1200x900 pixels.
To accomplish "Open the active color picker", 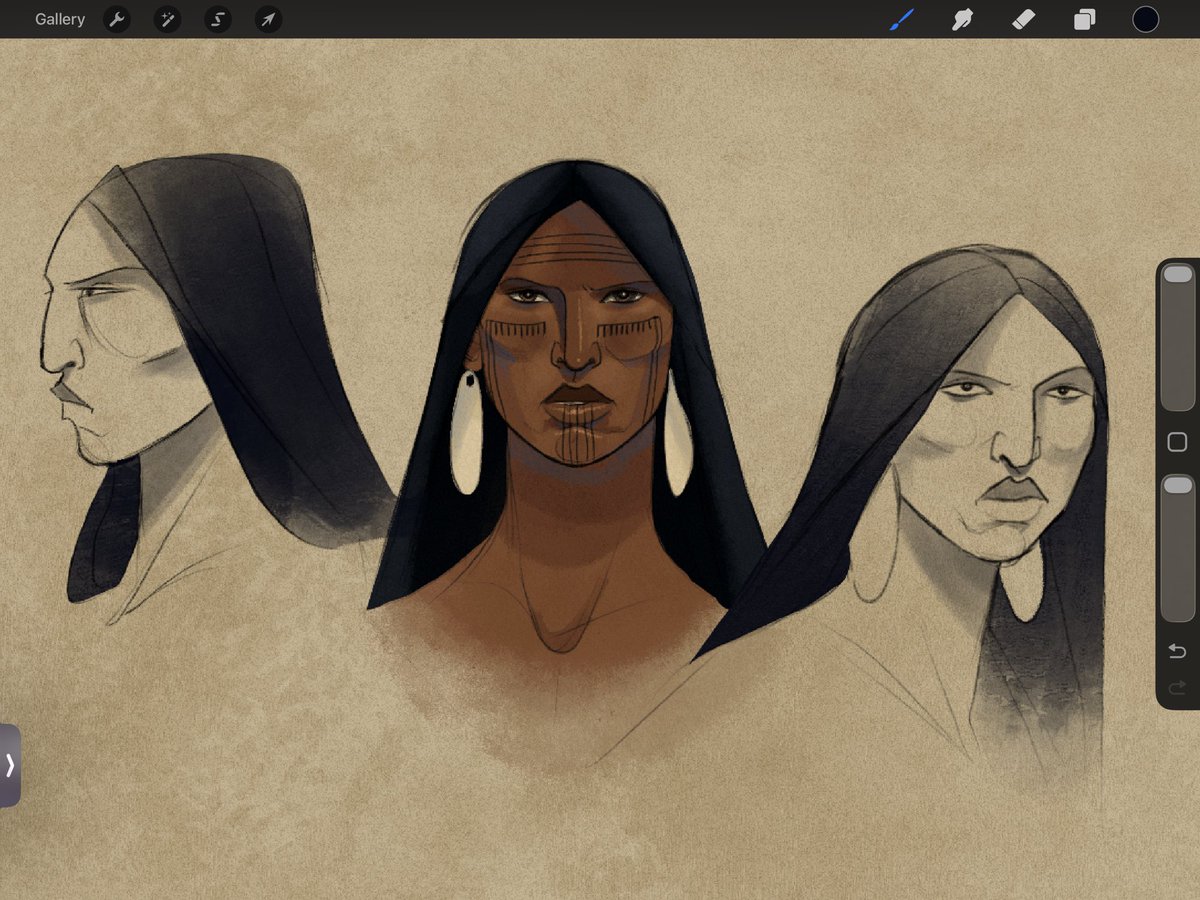I will pyautogui.click(x=1146, y=19).
